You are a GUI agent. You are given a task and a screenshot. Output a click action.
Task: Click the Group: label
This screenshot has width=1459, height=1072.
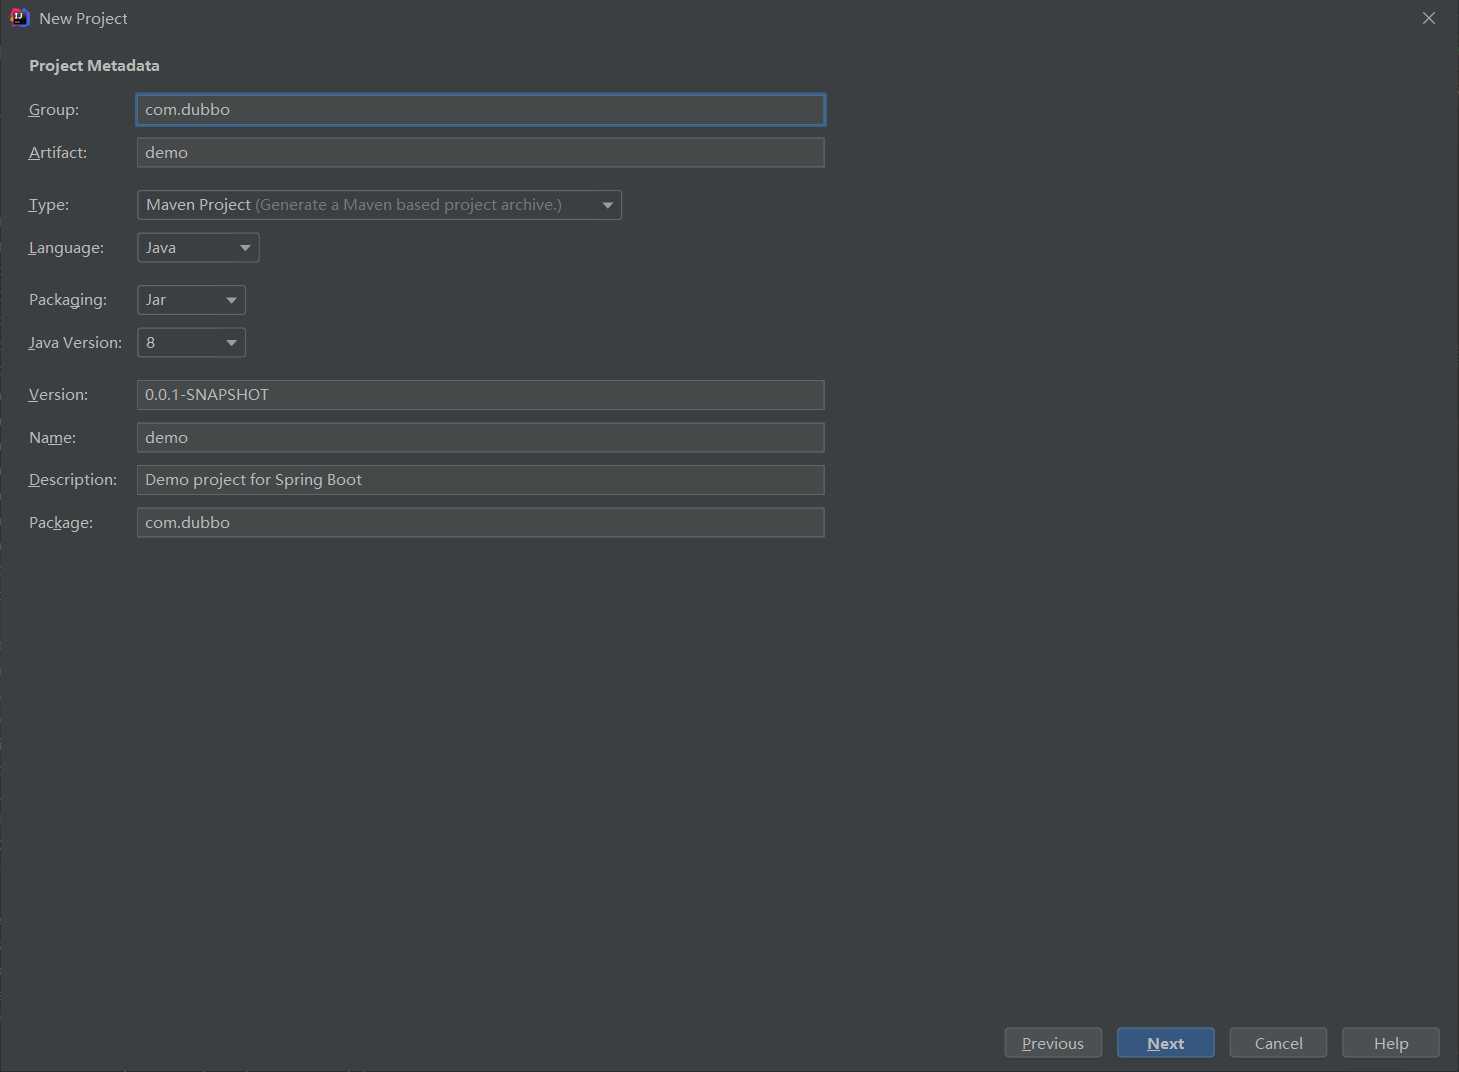click(x=54, y=110)
